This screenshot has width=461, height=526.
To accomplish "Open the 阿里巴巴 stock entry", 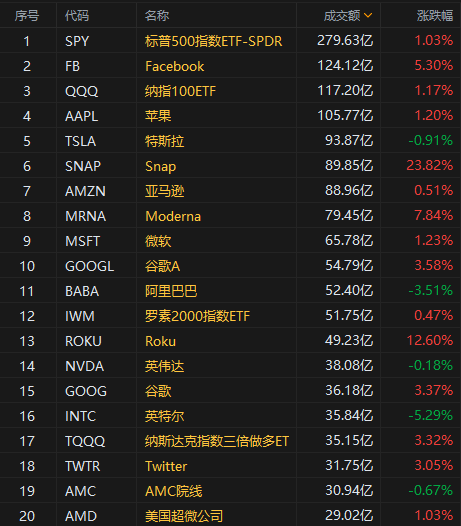I will click(171, 291).
